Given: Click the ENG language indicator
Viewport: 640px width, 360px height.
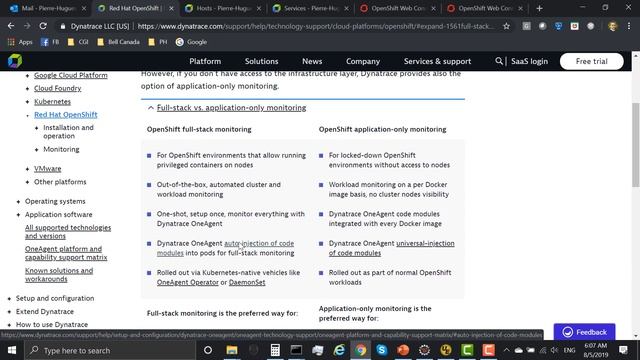Looking at the screenshot, I should pos(569,350).
